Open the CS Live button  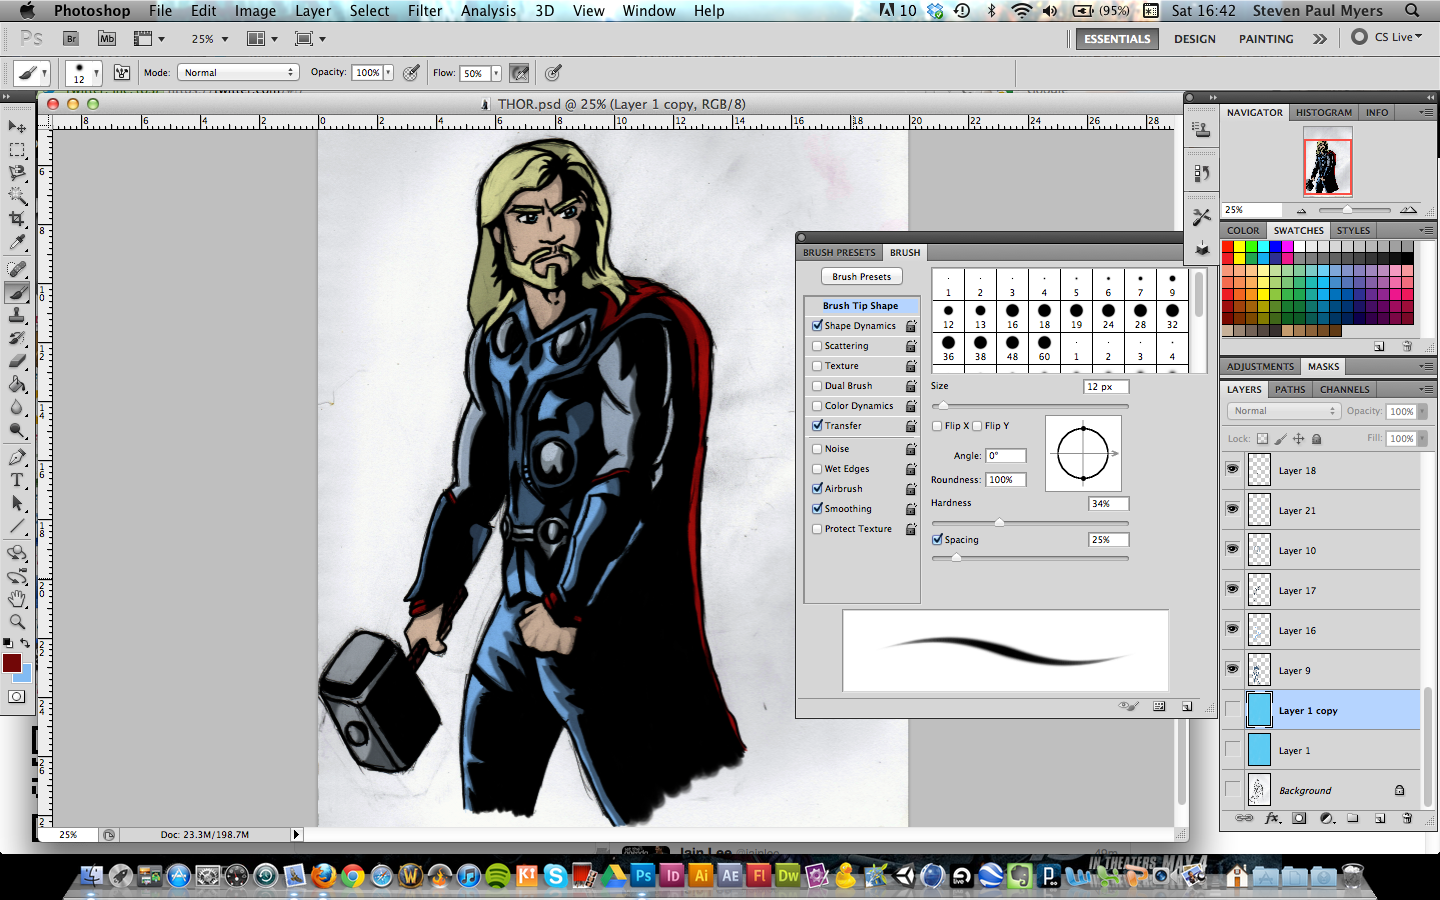1387,37
